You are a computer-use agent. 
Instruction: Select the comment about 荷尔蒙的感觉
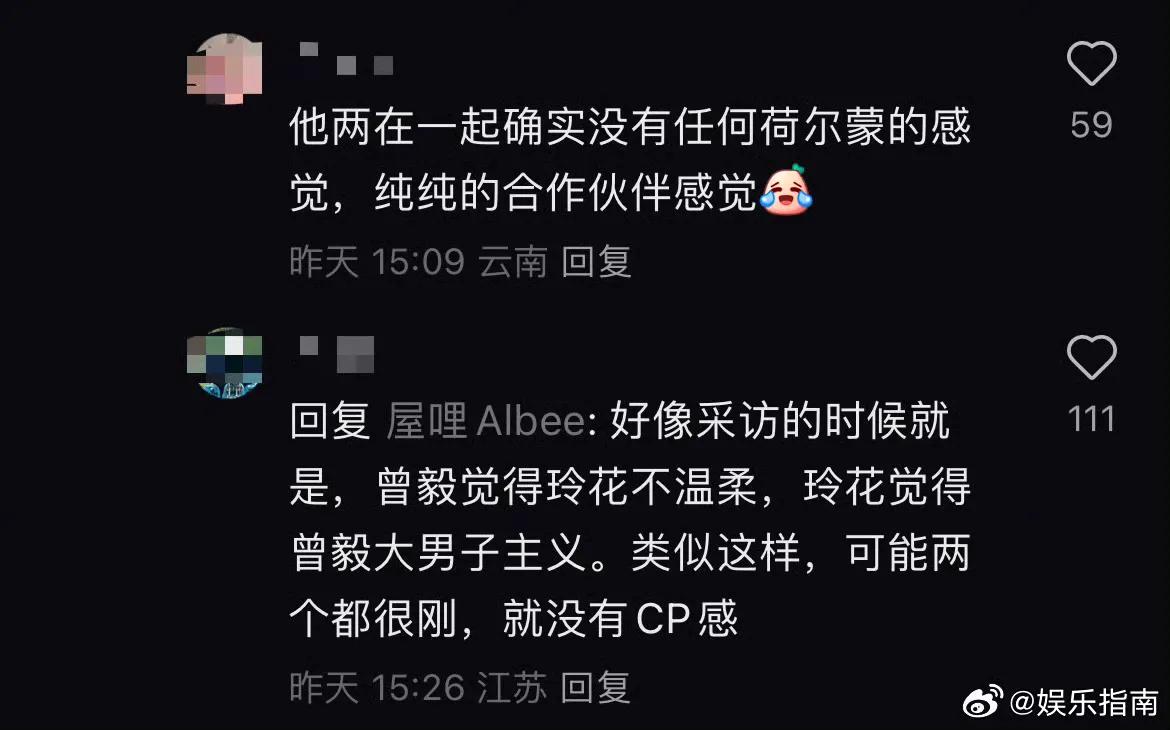click(x=630, y=160)
